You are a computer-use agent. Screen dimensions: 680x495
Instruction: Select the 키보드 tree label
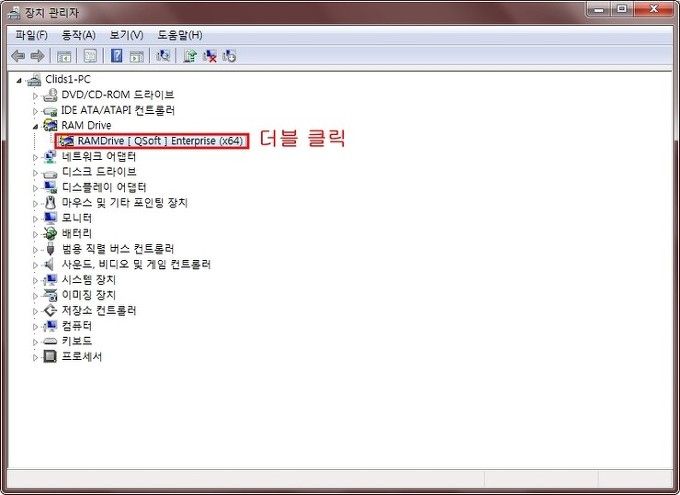point(76,341)
